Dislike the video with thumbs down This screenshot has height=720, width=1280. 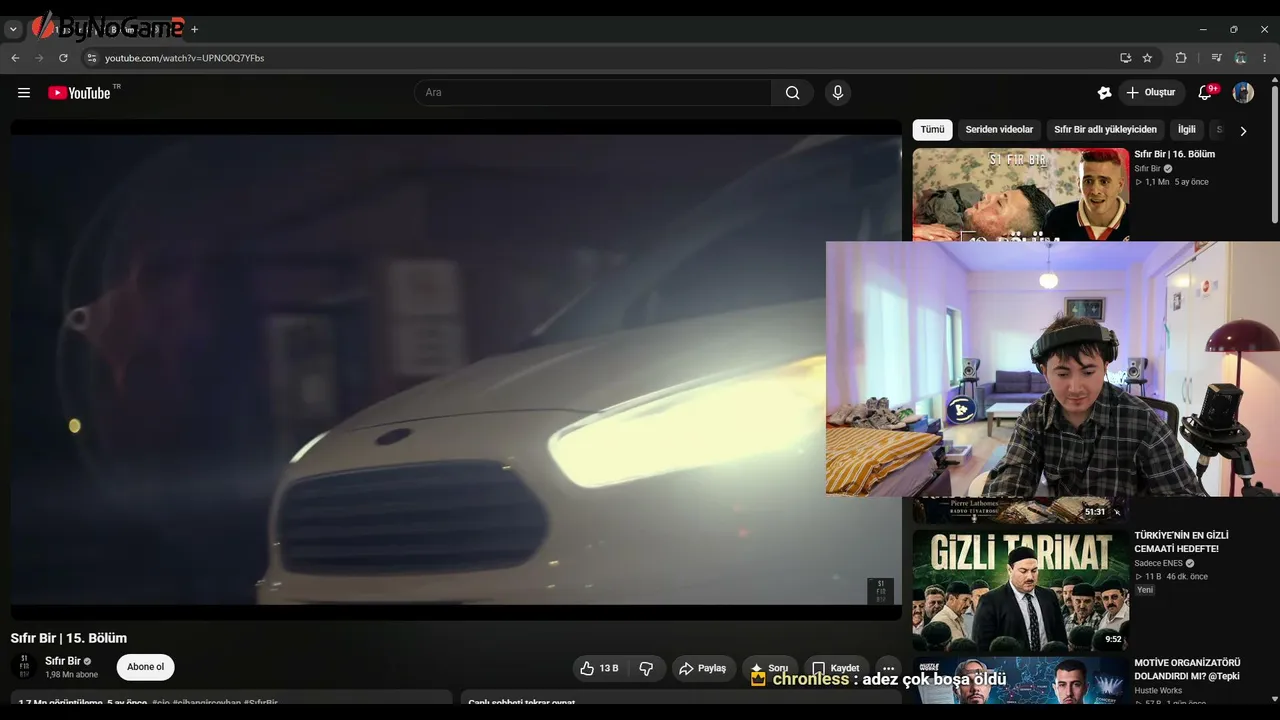pos(646,668)
